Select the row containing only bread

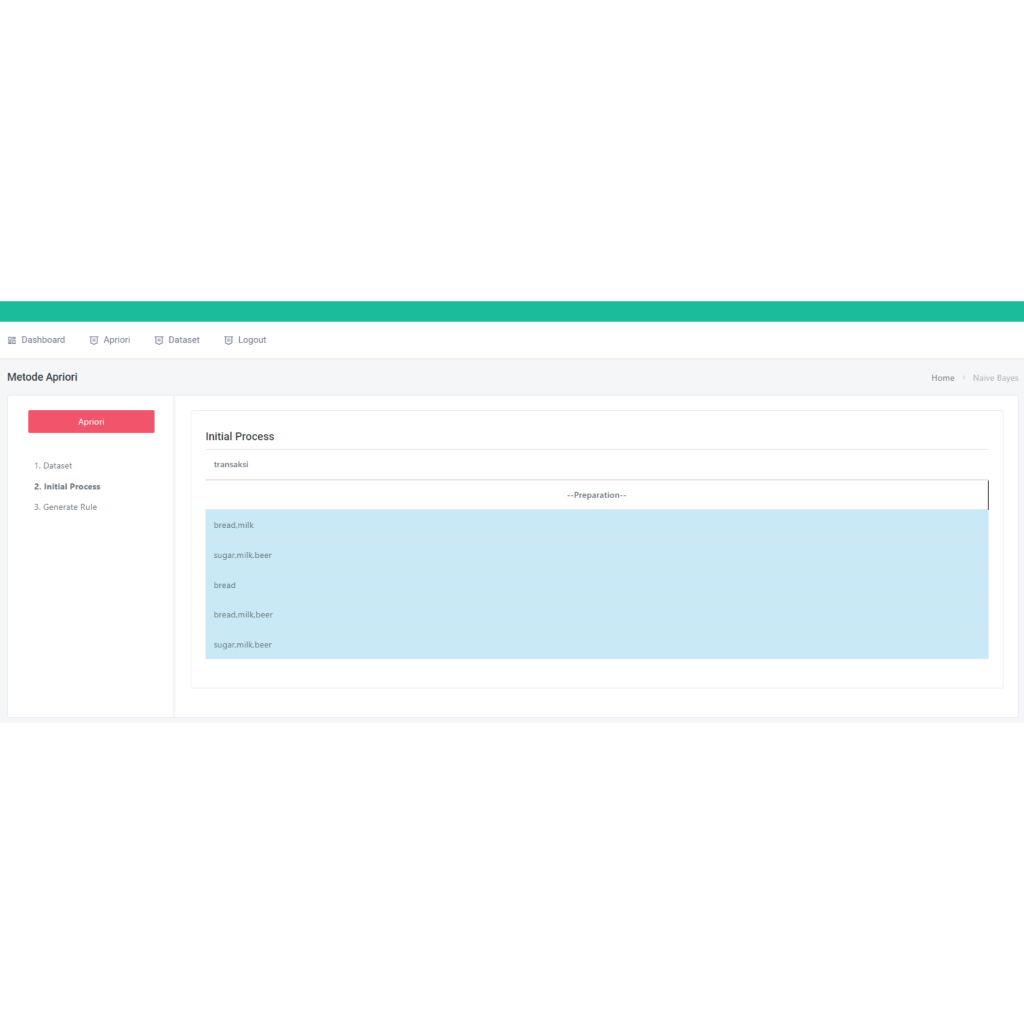[x=597, y=585]
